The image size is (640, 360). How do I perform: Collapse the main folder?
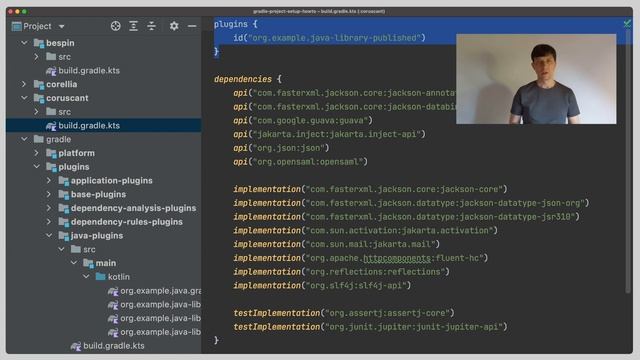point(73,263)
